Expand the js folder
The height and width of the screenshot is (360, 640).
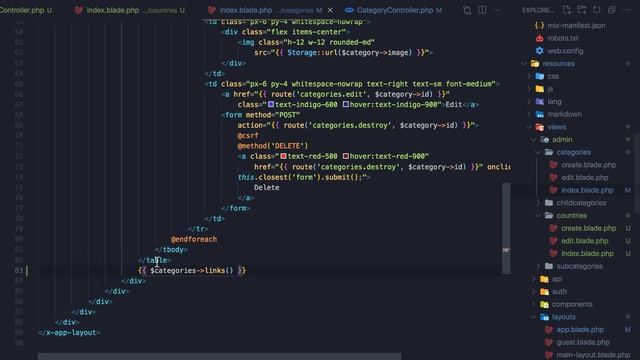click(x=550, y=89)
